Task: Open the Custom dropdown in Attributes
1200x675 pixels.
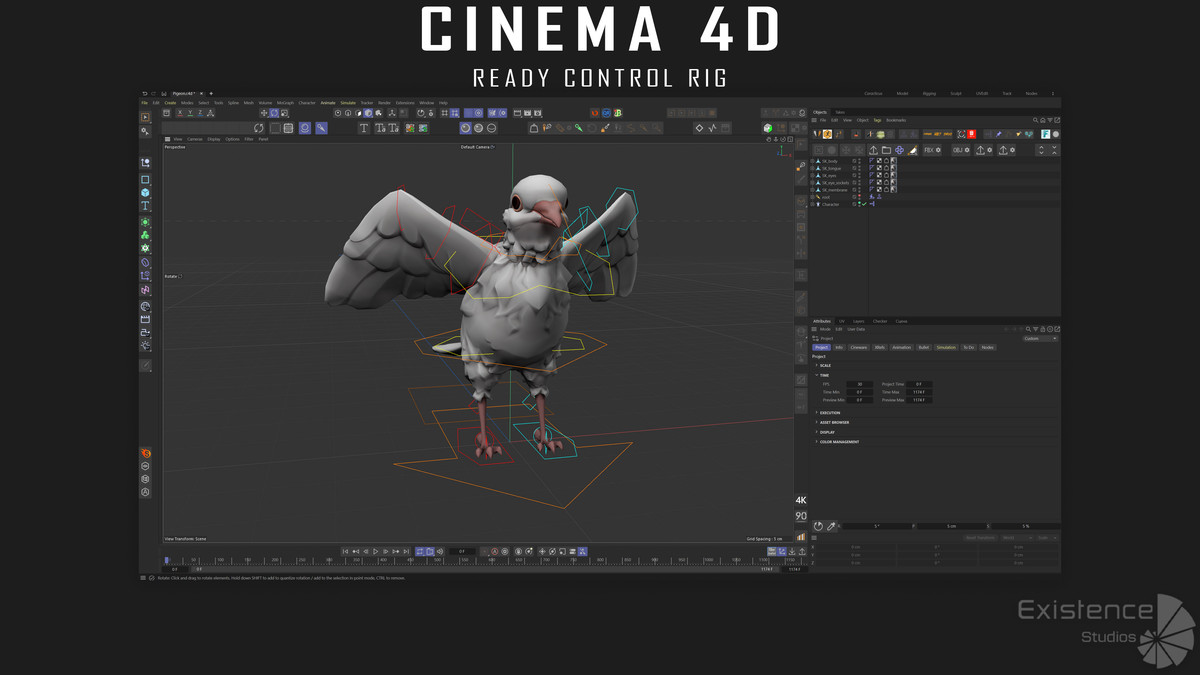Action: coord(1039,338)
